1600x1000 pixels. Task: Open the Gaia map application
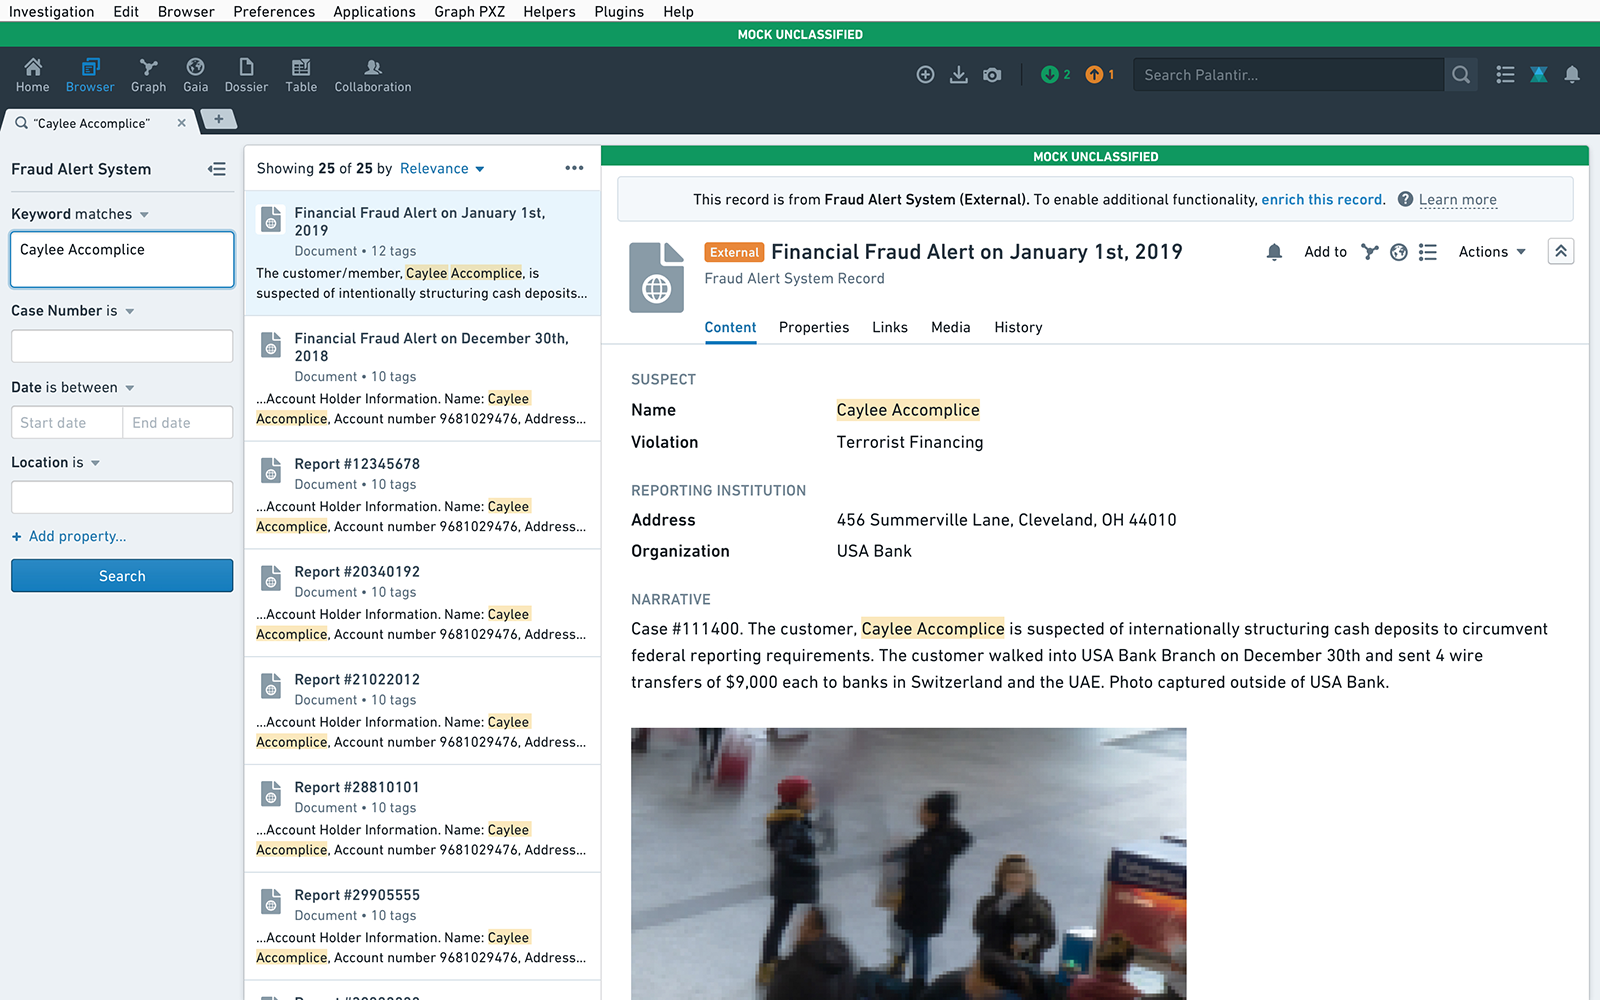tap(195, 75)
